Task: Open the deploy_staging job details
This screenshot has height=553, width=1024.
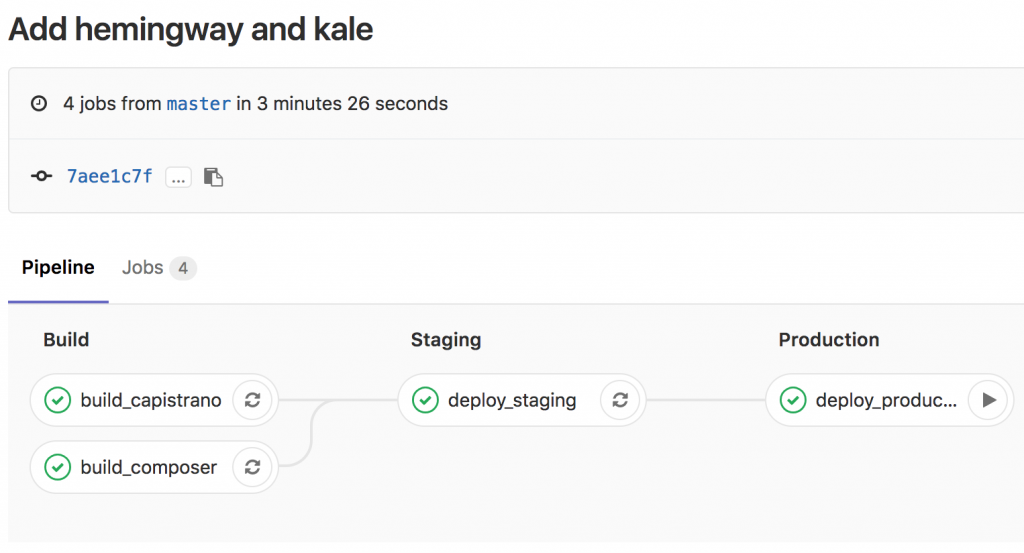Action: point(512,400)
